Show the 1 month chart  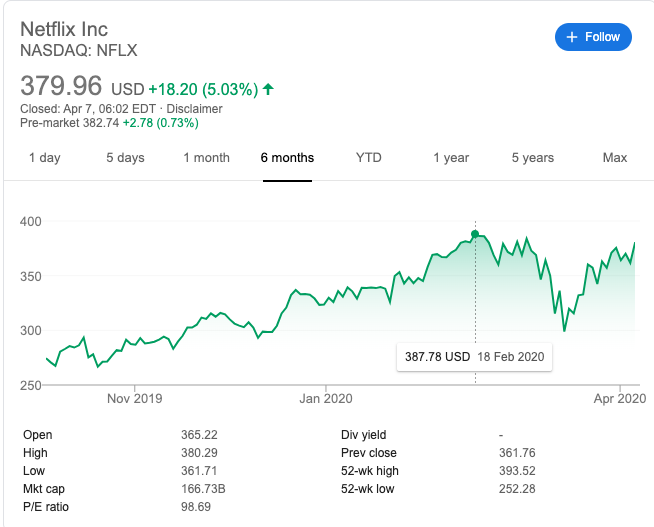point(206,158)
